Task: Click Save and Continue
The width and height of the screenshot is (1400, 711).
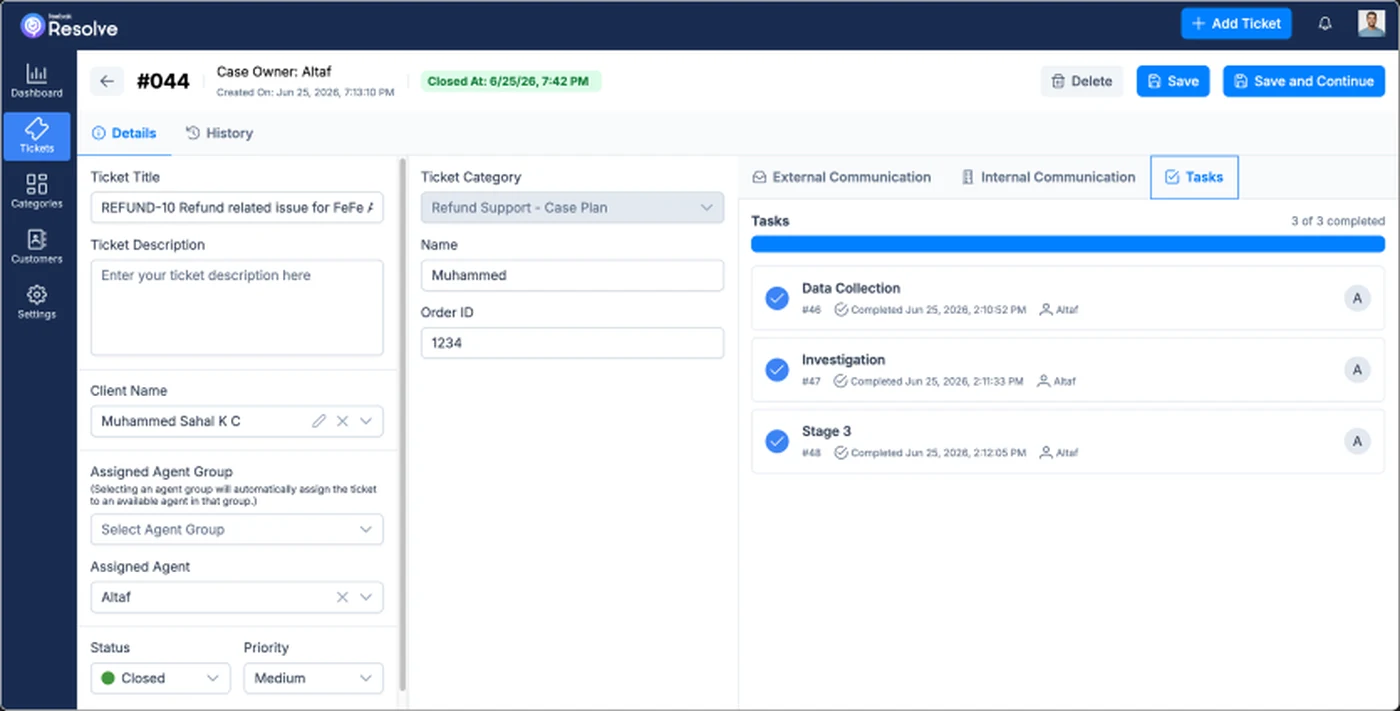Action: 1304,81
